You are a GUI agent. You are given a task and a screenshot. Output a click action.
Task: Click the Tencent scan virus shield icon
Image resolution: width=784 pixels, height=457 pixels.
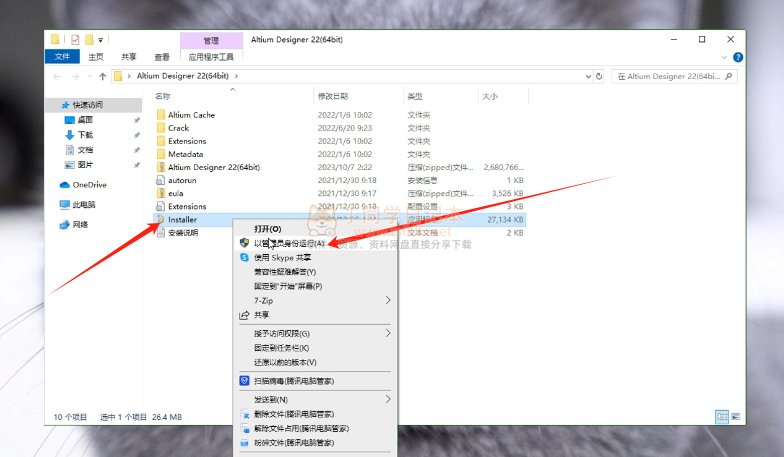point(244,381)
